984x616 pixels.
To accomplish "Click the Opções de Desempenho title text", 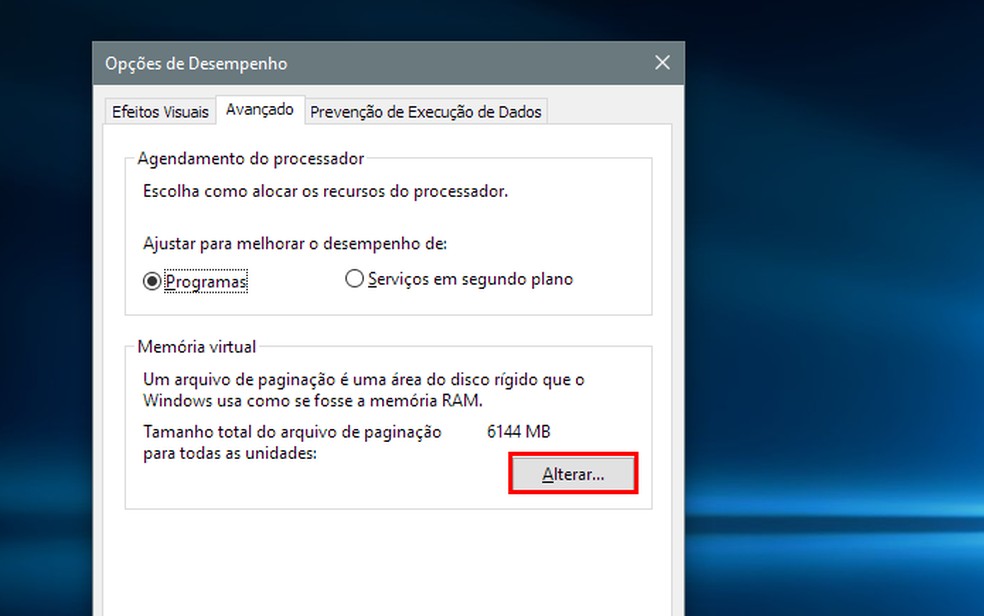I will (196, 63).
